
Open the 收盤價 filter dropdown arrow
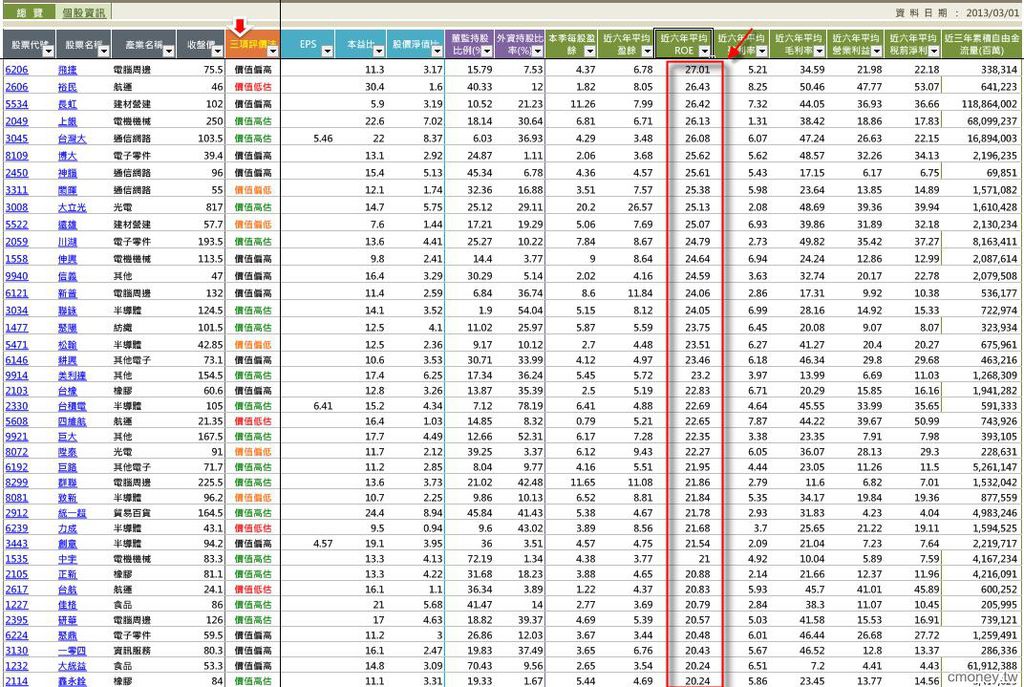(x=217, y=51)
